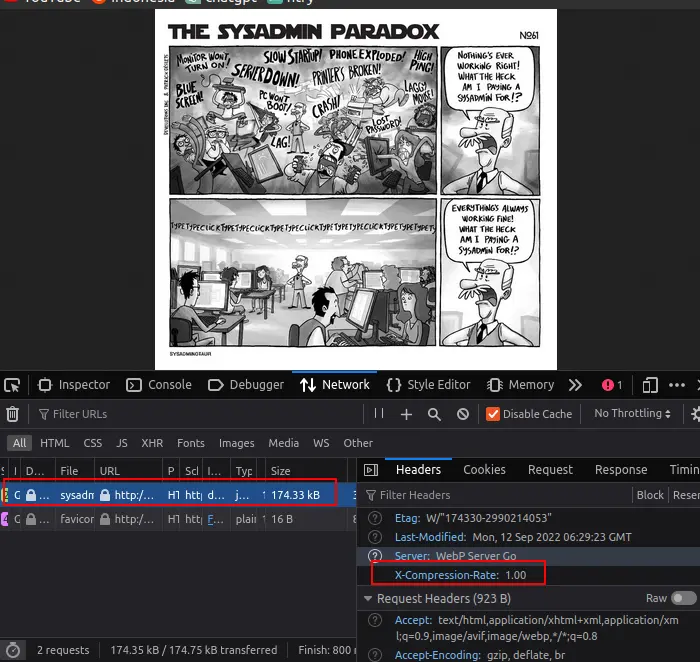
Task: Open request blocking icon
Action: tap(463, 414)
